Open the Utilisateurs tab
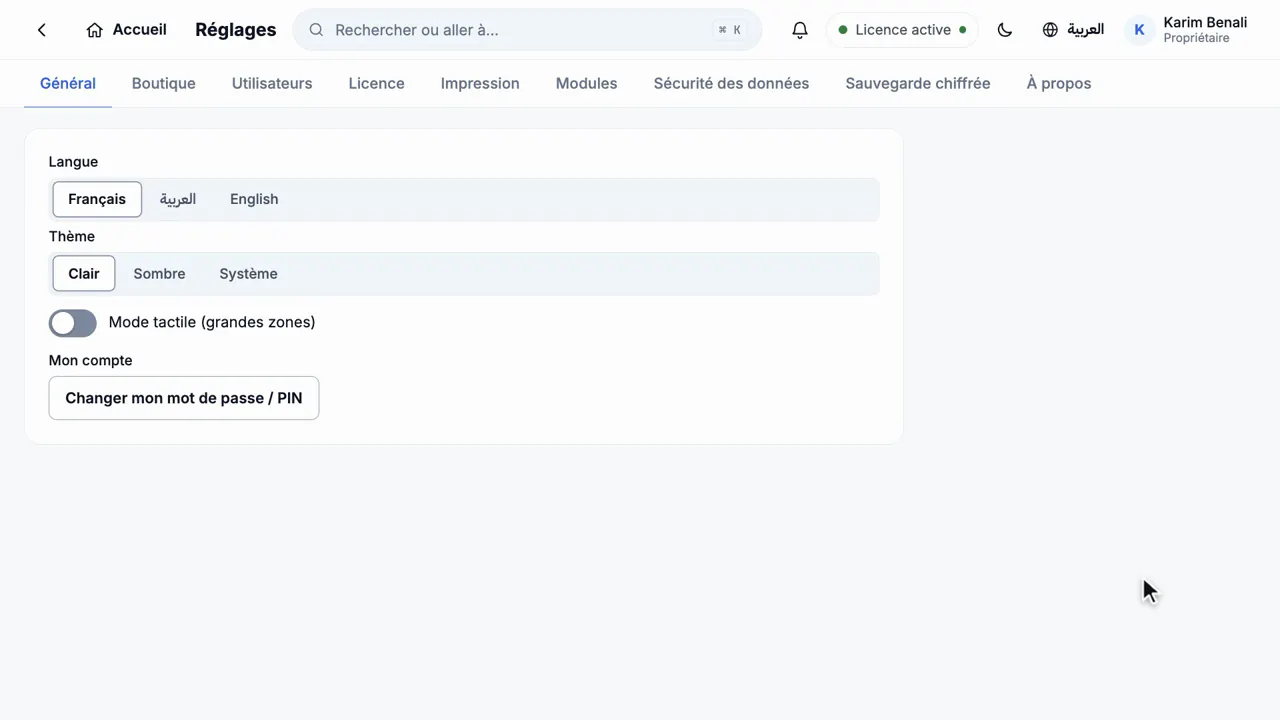This screenshot has height=720, width=1280. [272, 84]
